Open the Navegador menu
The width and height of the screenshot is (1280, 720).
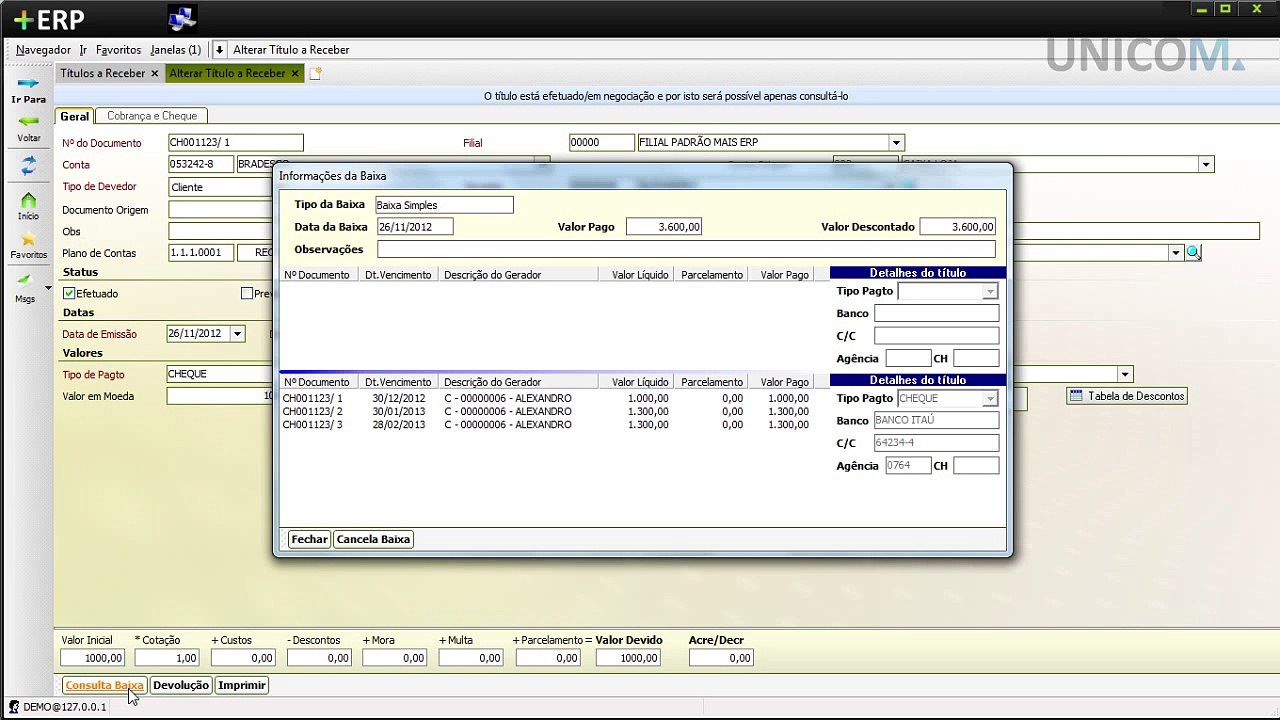(43, 50)
